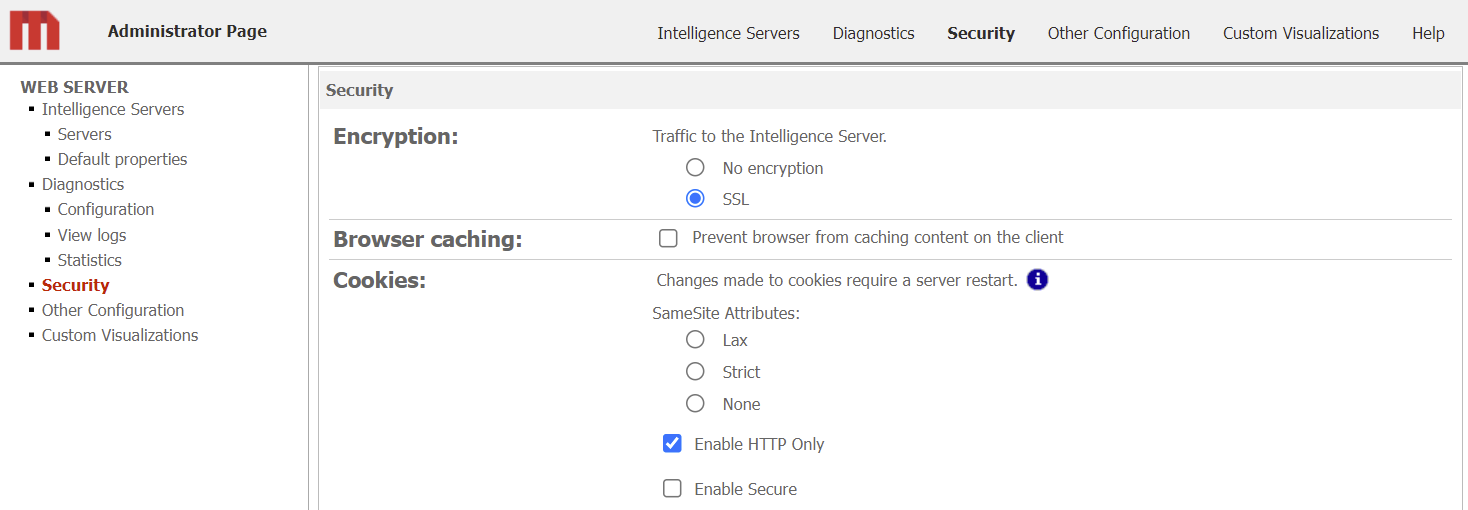Open the Help menu
1468x510 pixels.
1428,33
